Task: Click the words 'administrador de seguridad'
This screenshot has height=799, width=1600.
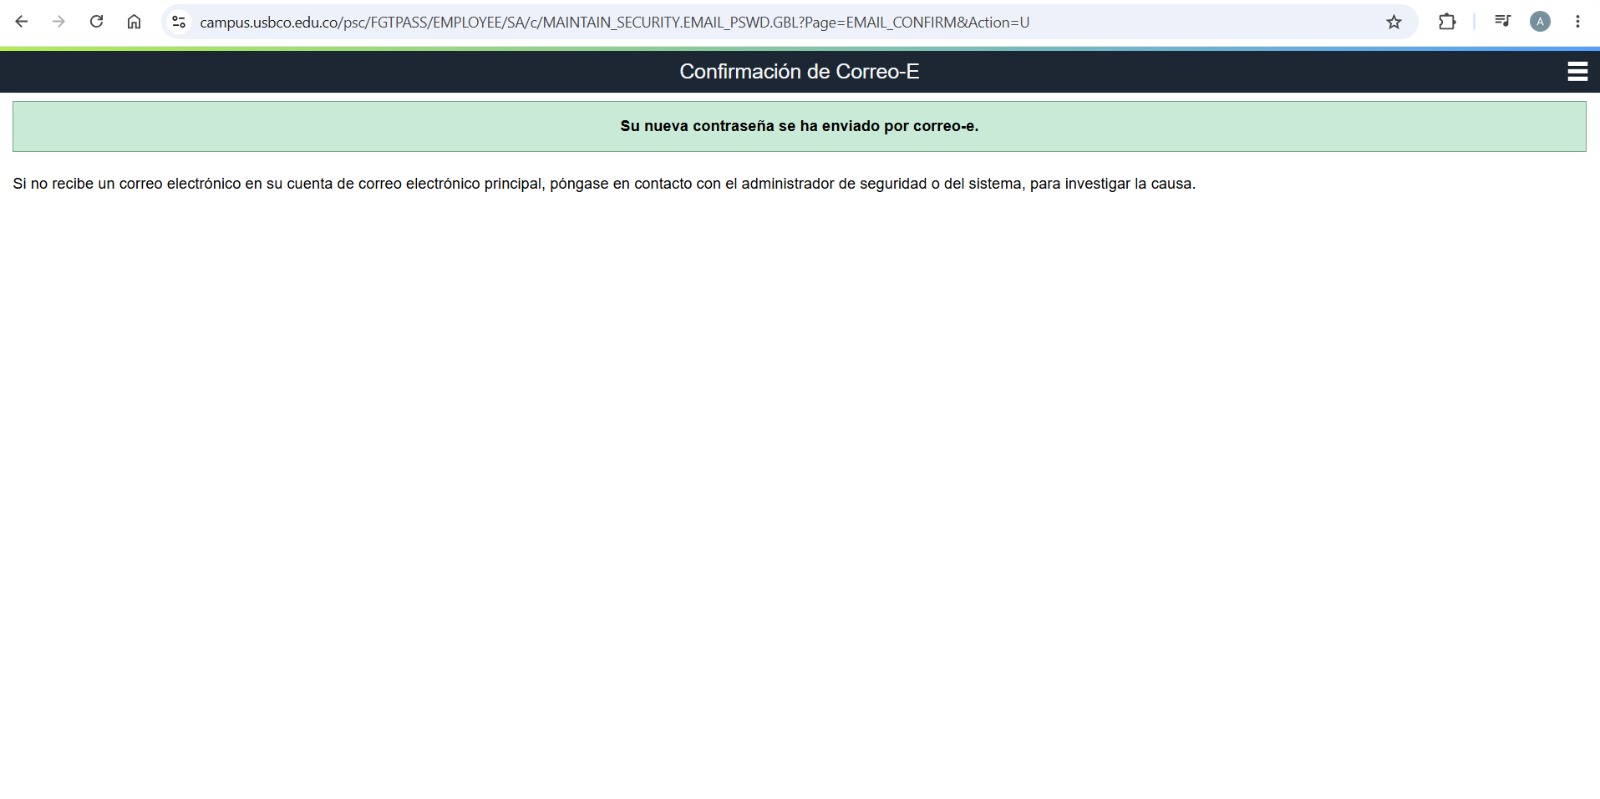Action: pos(833,184)
